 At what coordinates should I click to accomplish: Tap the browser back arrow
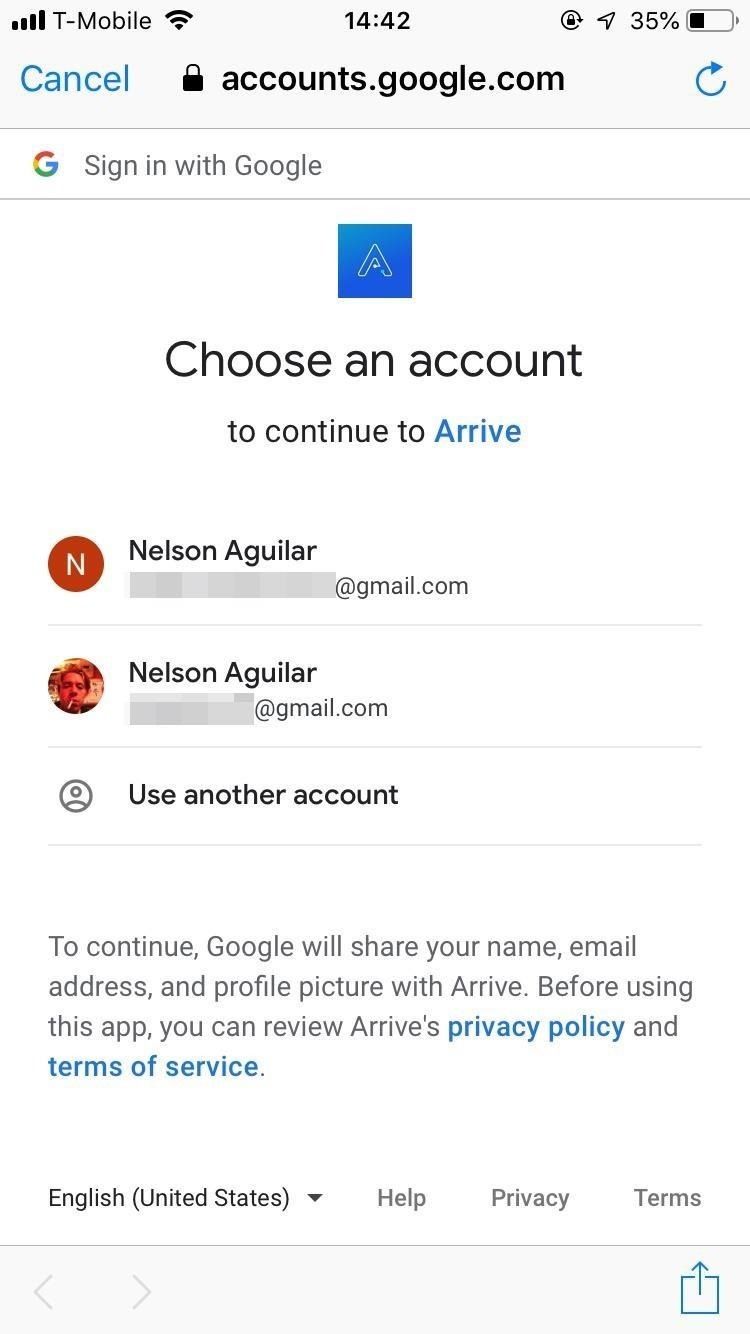pos(44,1292)
